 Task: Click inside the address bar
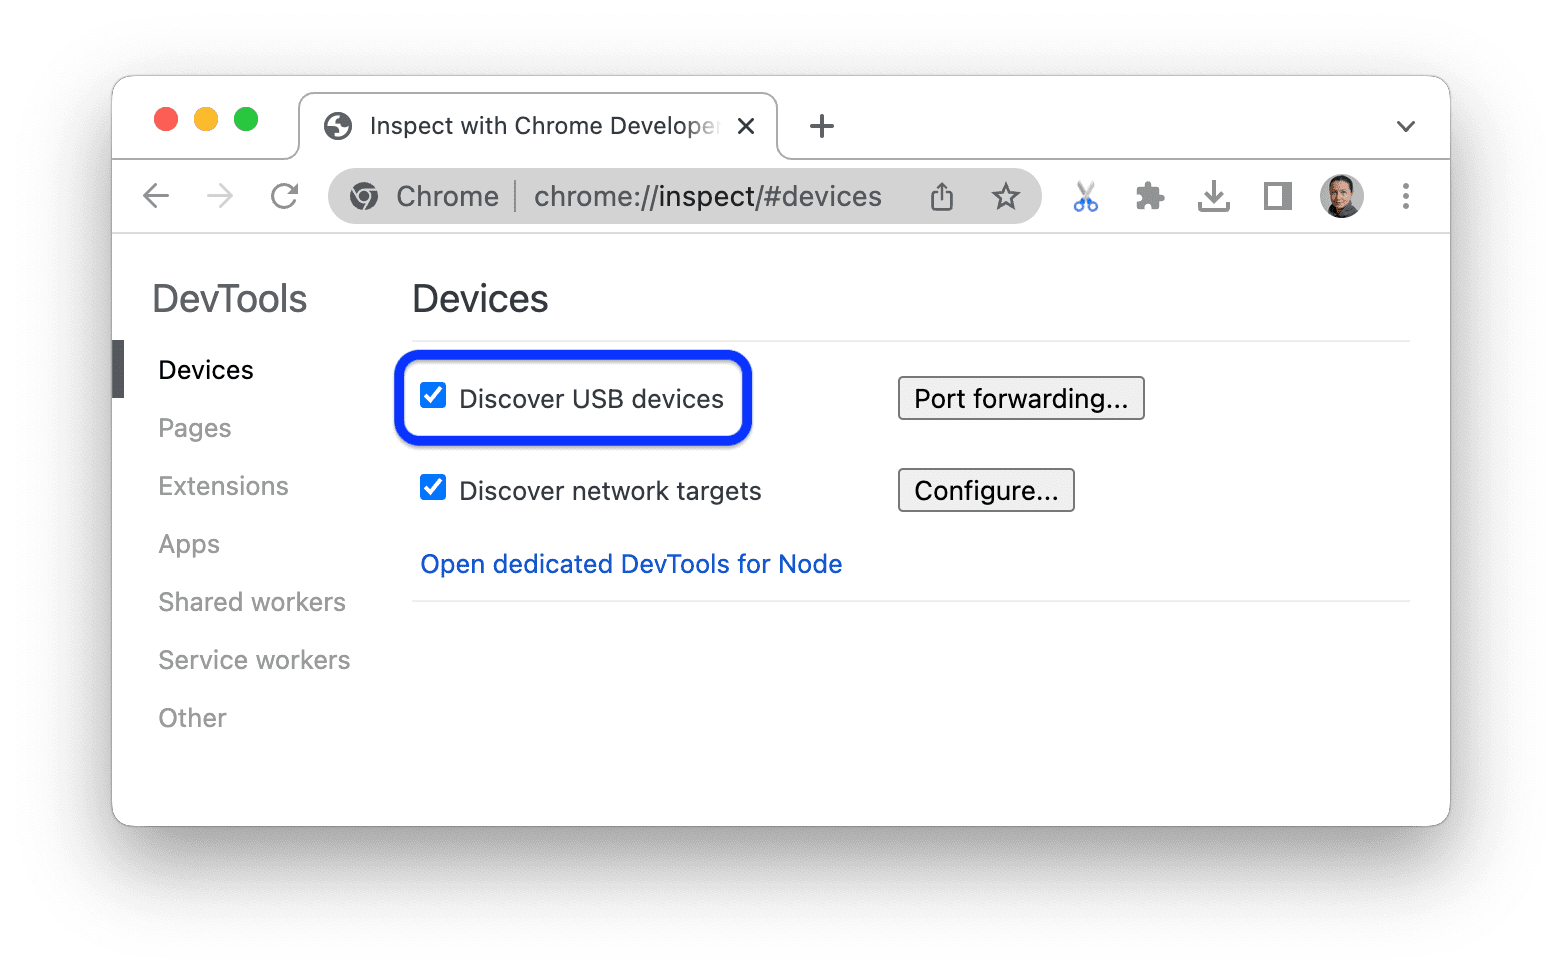[706, 196]
